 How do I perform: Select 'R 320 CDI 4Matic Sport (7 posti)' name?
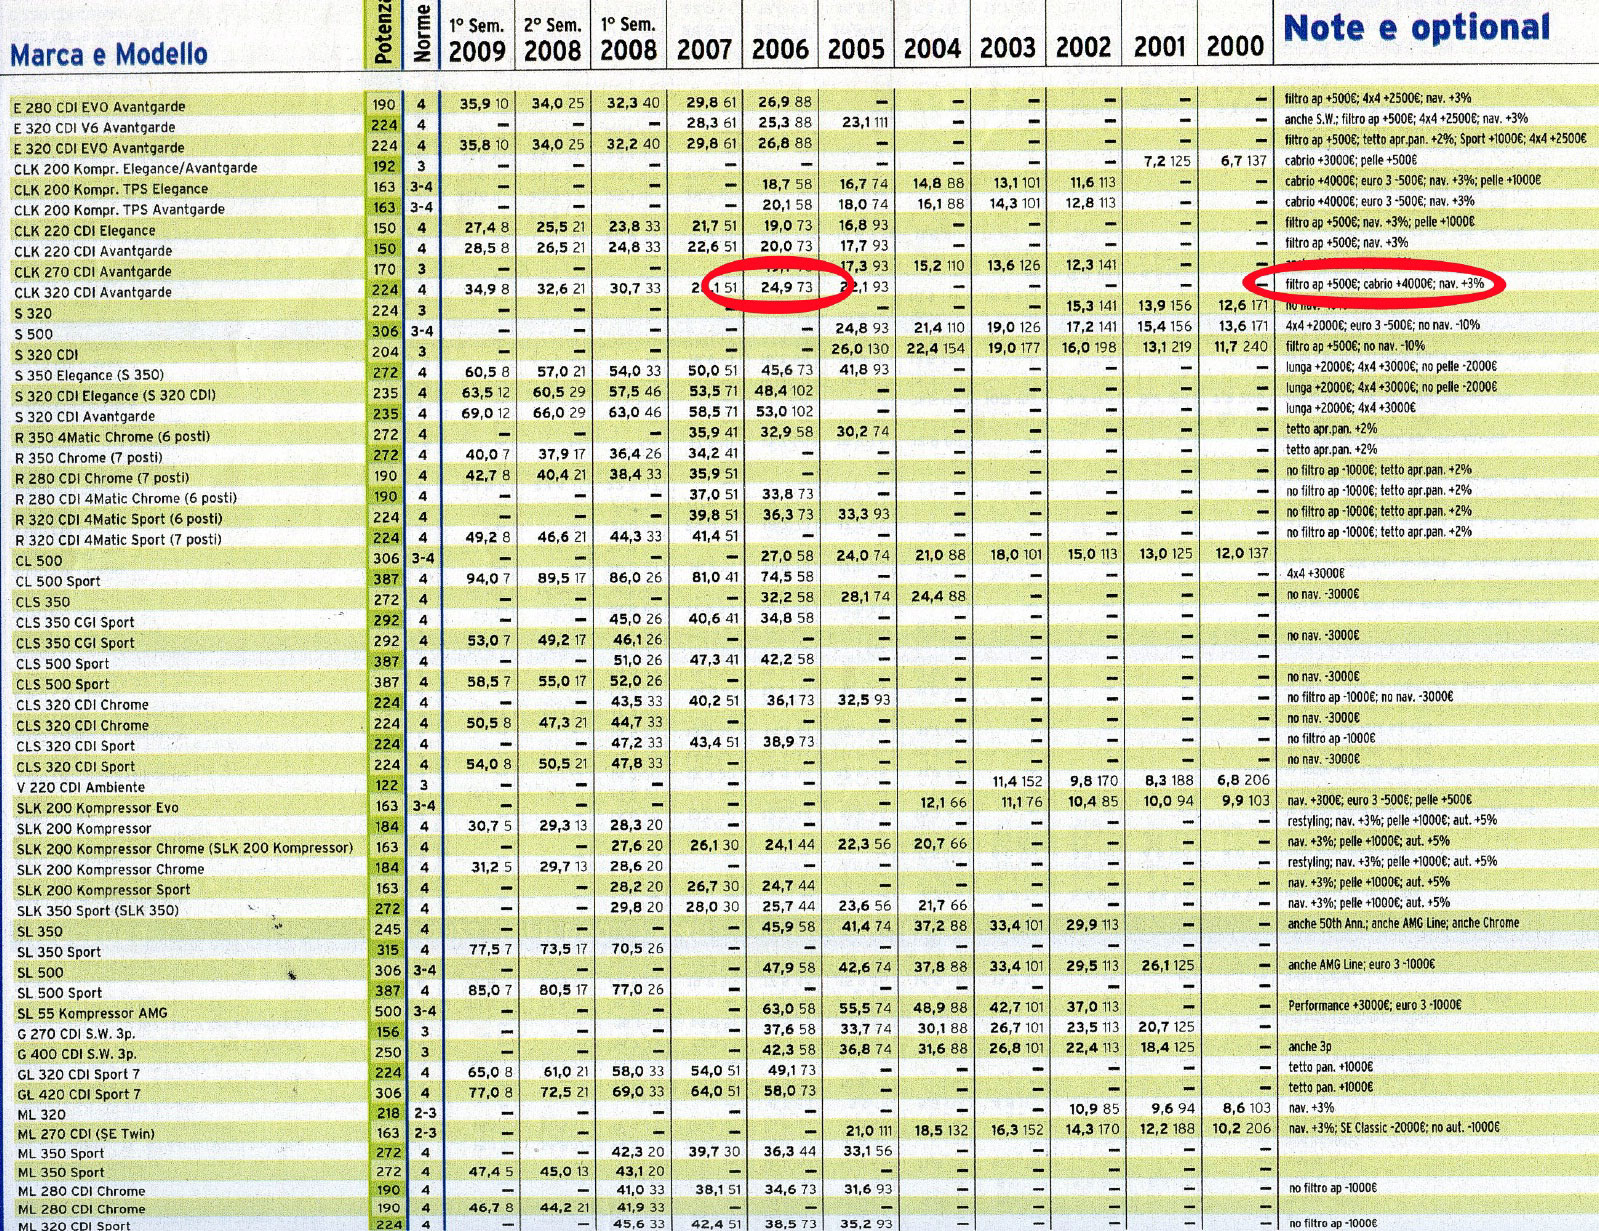pos(118,540)
